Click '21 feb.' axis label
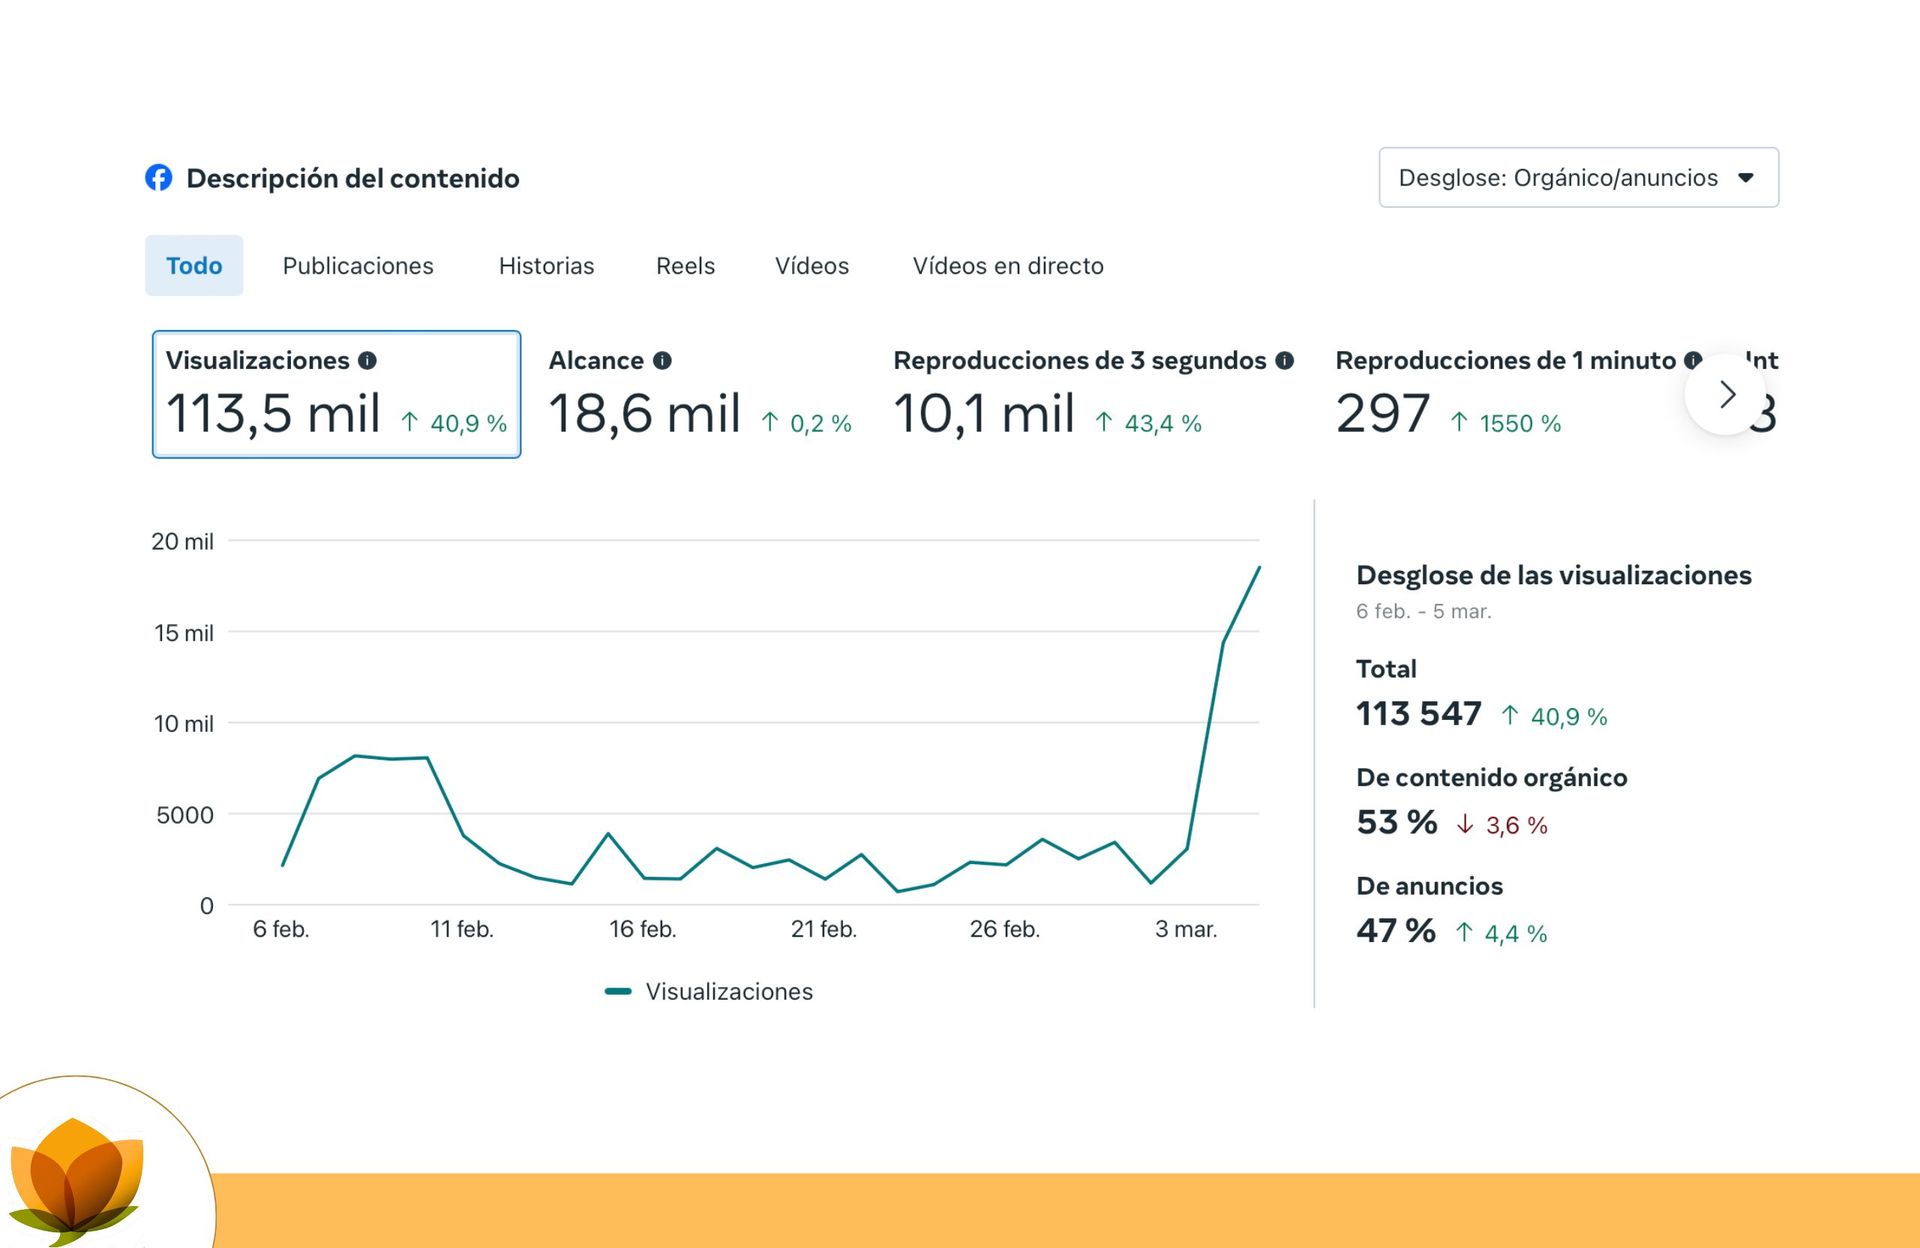 (x=824, y=930)
